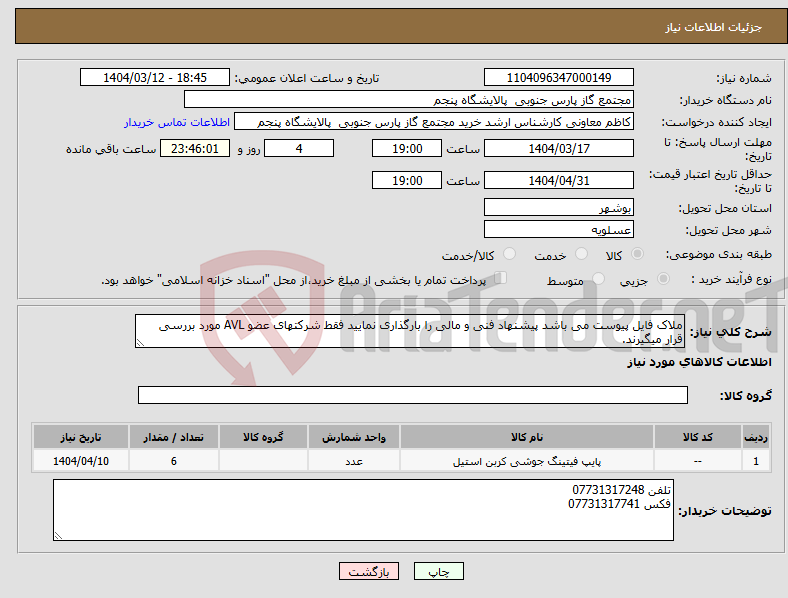Click the جزئیات اطلاعات نیاز header title
Screen dimensions: 788x598
[x=714, y=27]
